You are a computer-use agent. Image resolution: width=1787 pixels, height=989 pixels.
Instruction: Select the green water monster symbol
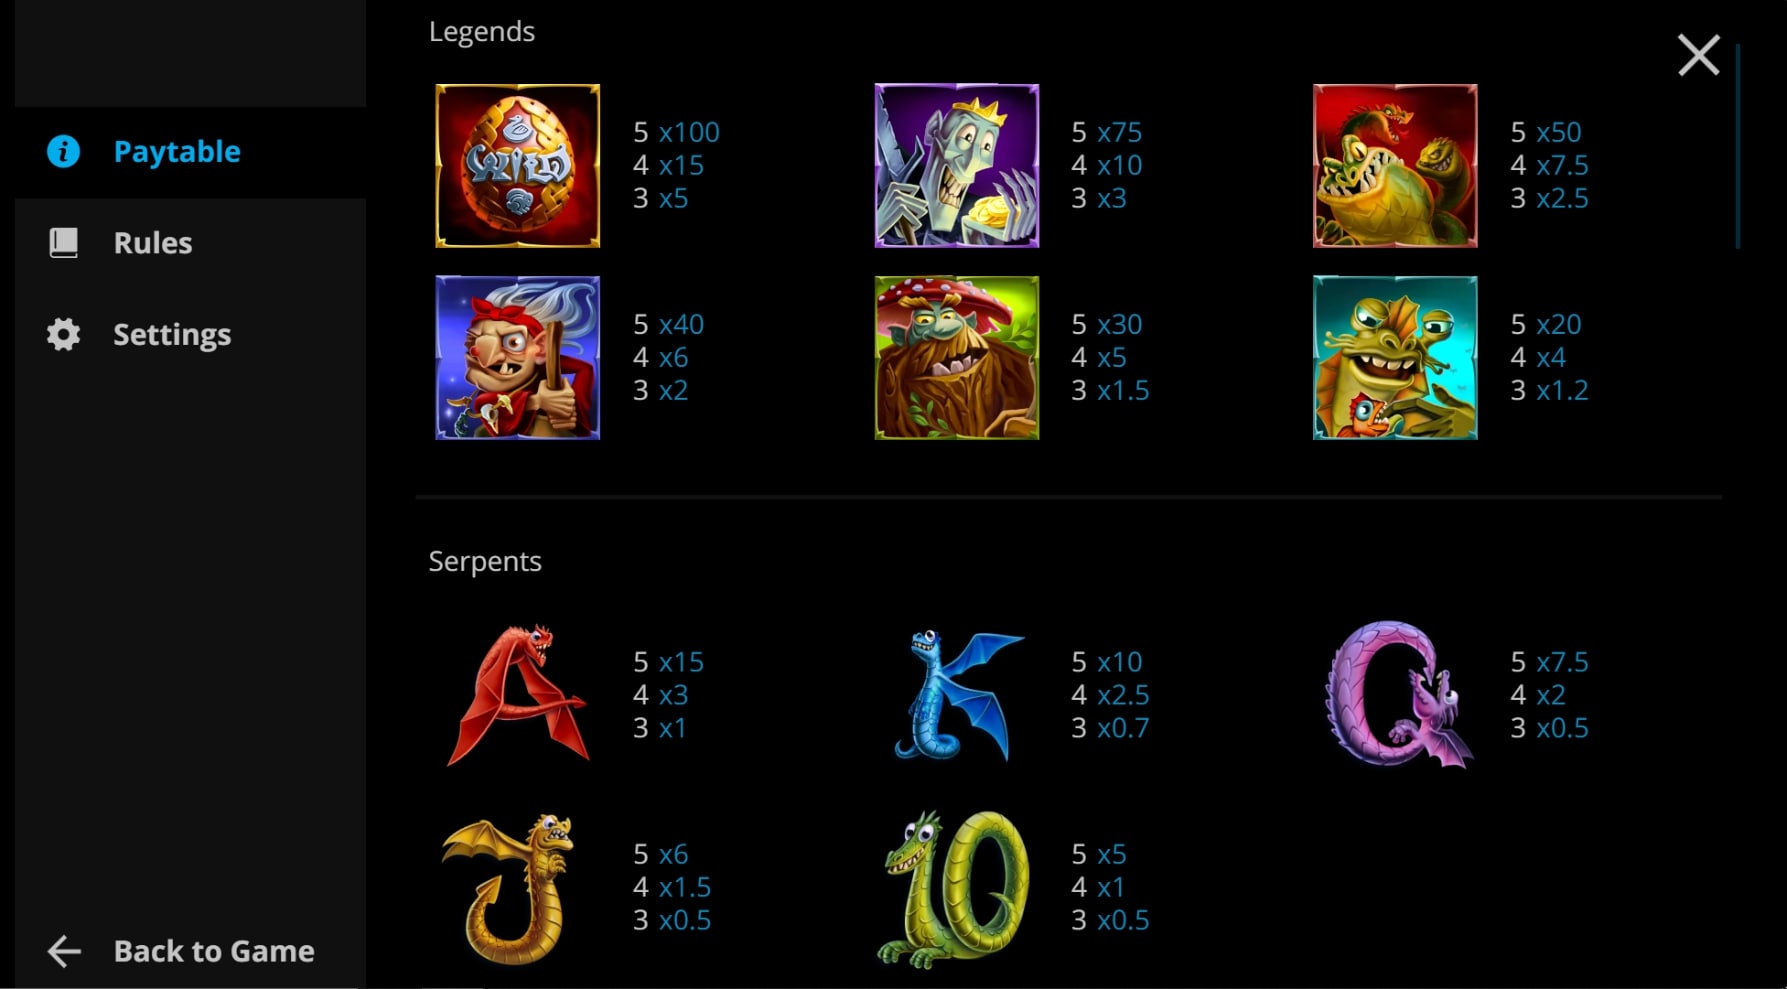(1395, 358)
